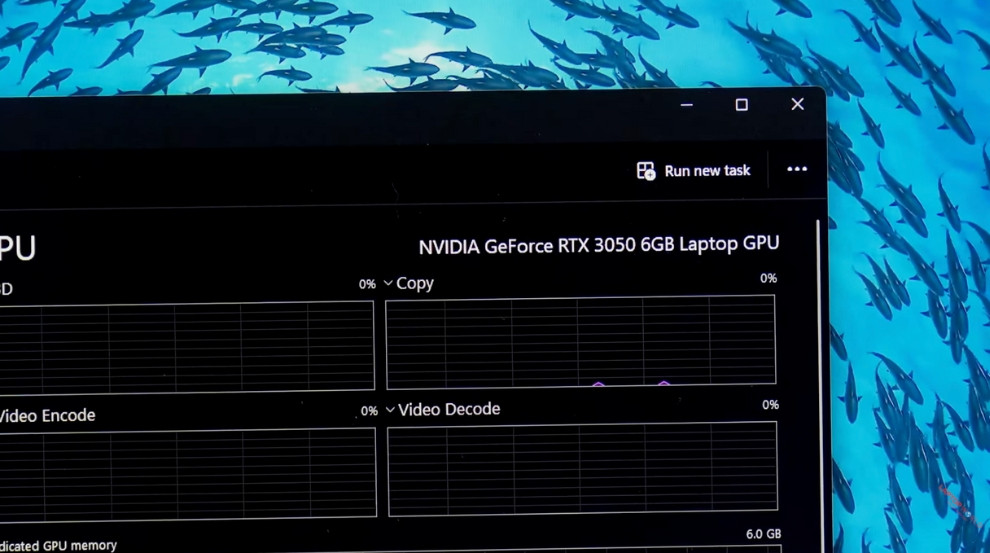Click the vertical scrollbar in Task Manager
The height and width of the screenshot is (553, 990).
coord(819,380)
